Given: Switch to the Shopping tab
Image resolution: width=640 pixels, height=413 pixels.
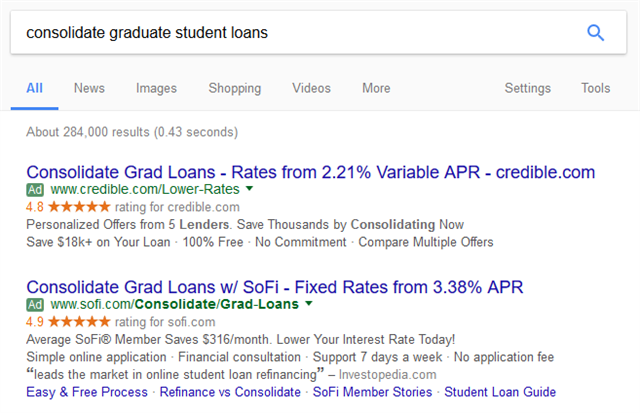Looking at the screenshot, I should (x=235, y=88).
